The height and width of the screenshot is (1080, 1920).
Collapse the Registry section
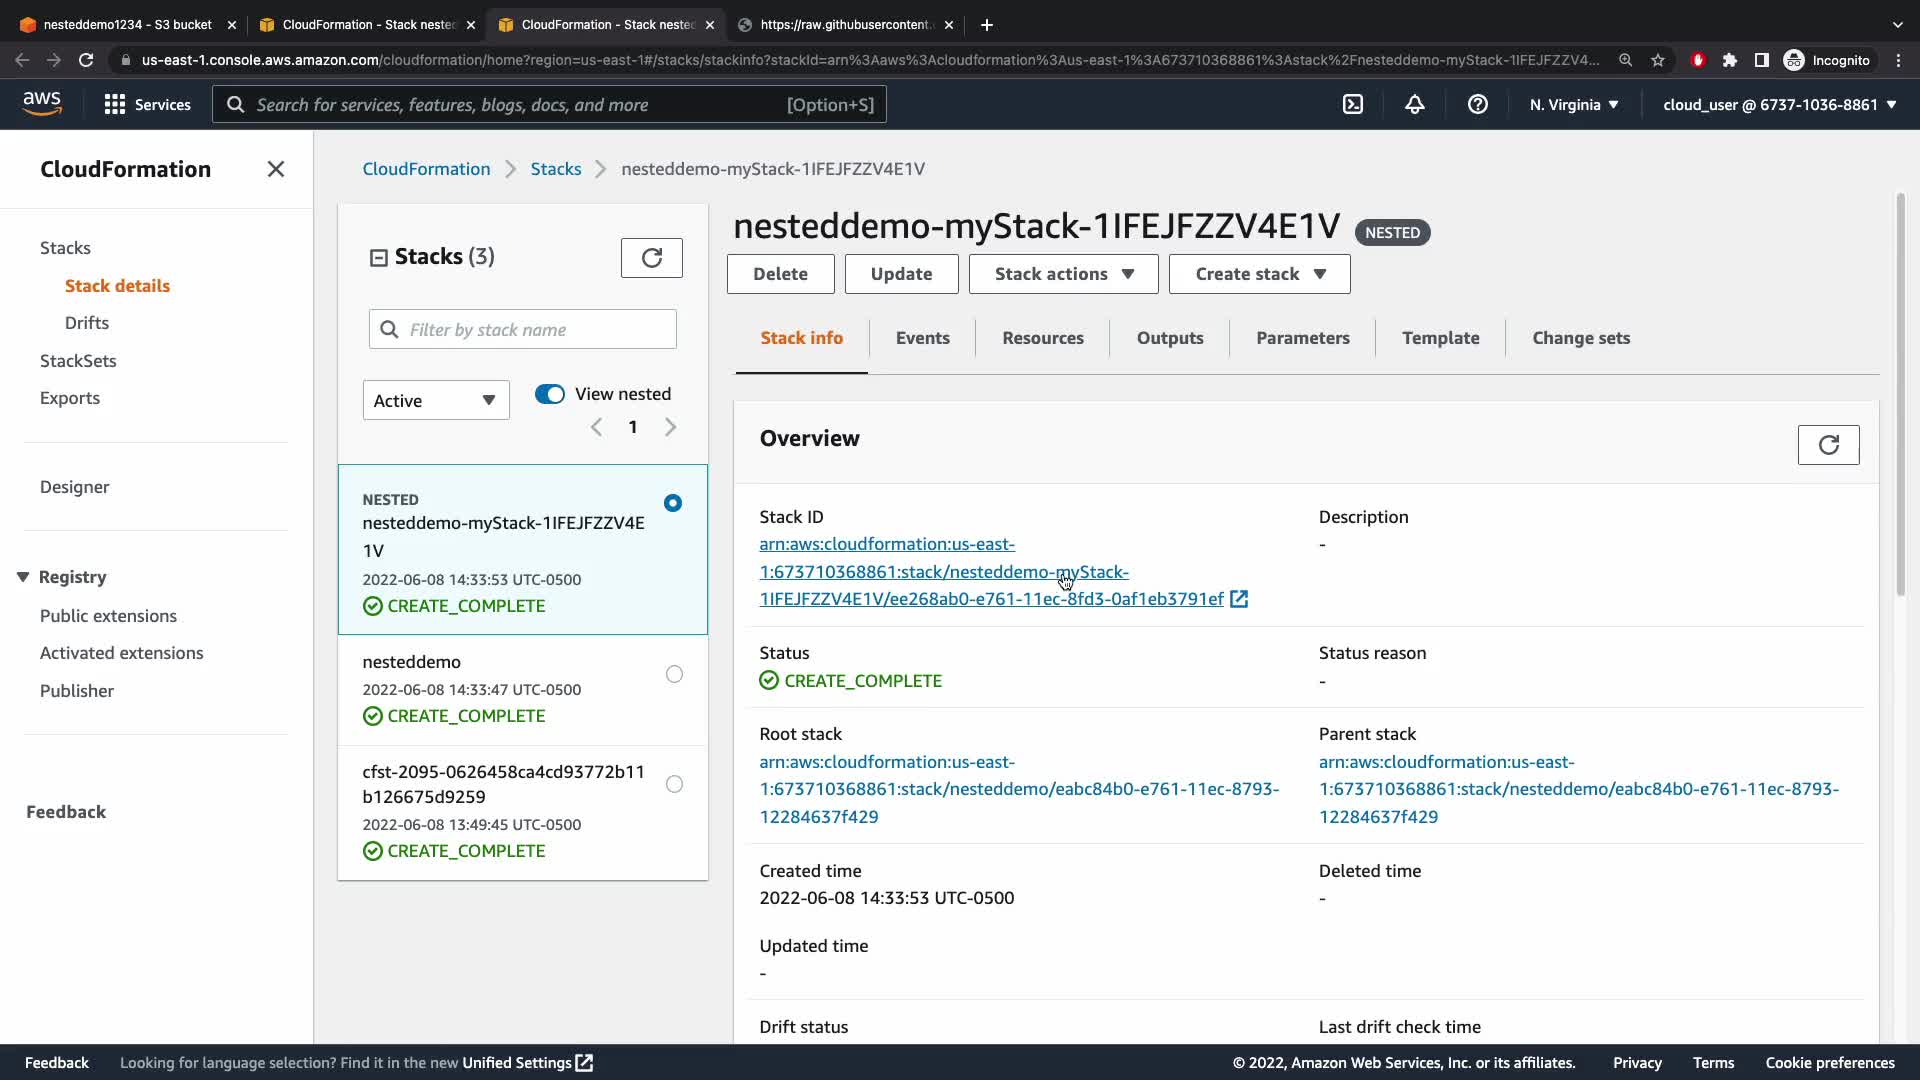(23, 577)
